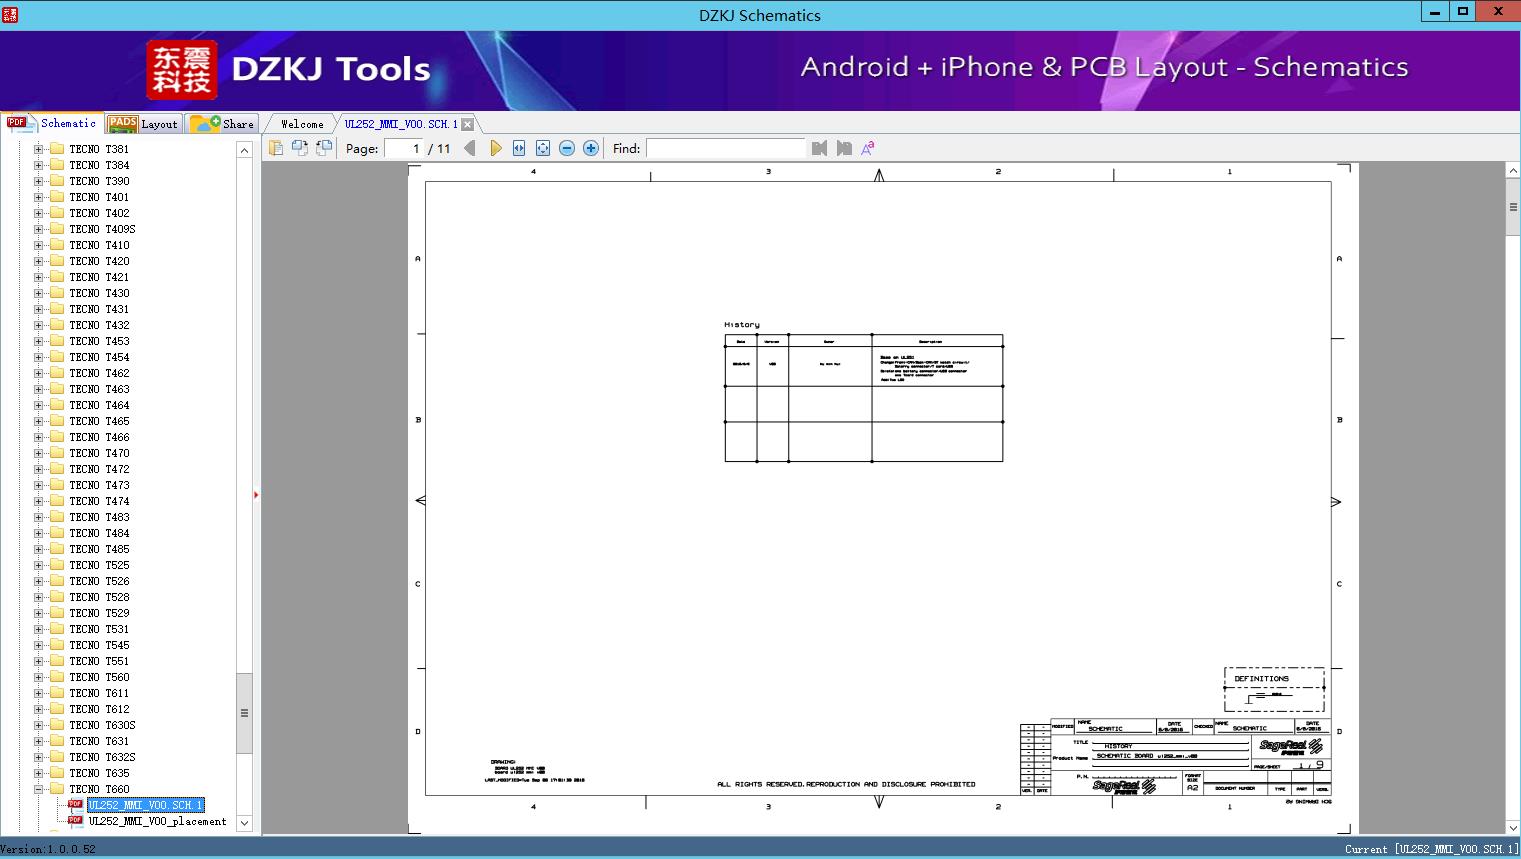Image resolution: width=1521 pixels, height=859 pixels.
Task: Expand the TECNO T560 folder
Action: [38, 677]
